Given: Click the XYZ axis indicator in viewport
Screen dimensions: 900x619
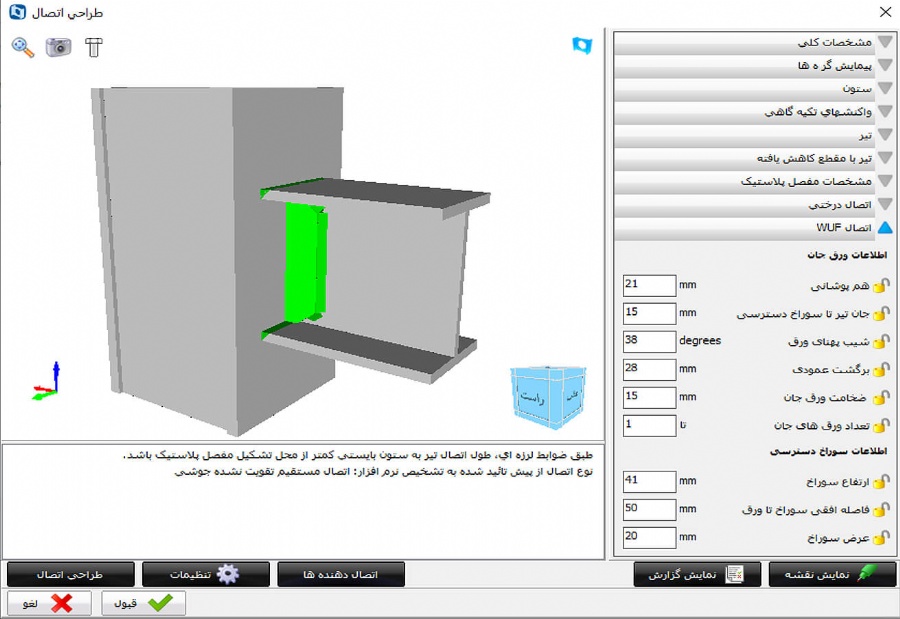Looking at the screenshot, I should [48, 383].
